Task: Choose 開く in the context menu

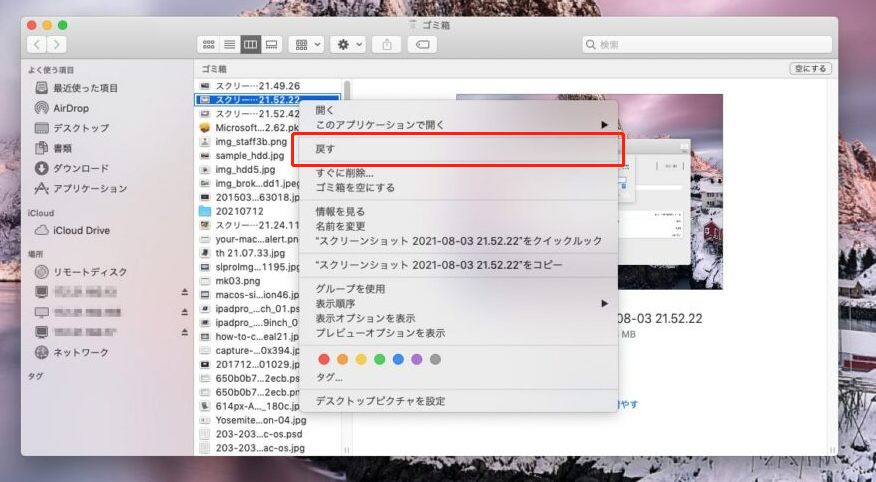Action: [458, 110]
